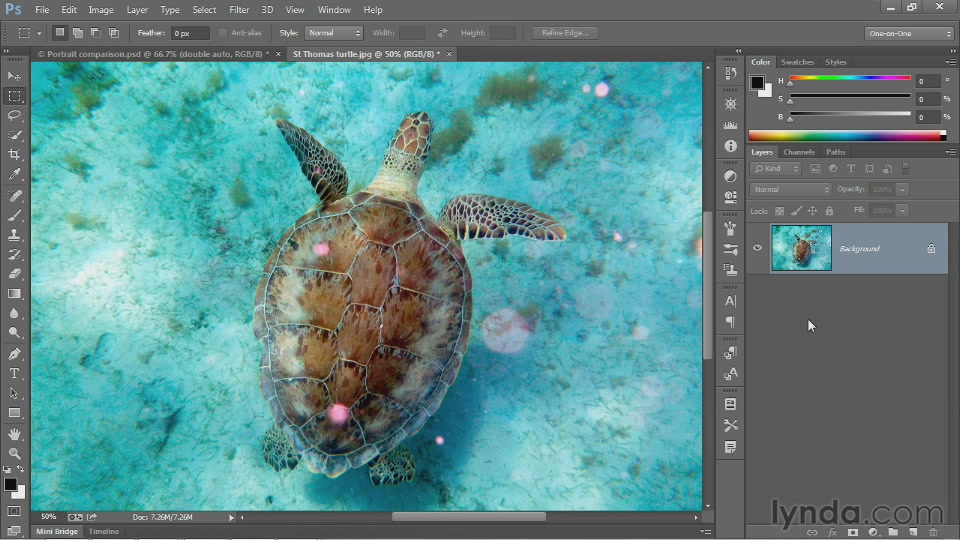Viewport: 960px width, 540px height.
Task: Click the Add layer style fx icon
Action: point(832,532)
